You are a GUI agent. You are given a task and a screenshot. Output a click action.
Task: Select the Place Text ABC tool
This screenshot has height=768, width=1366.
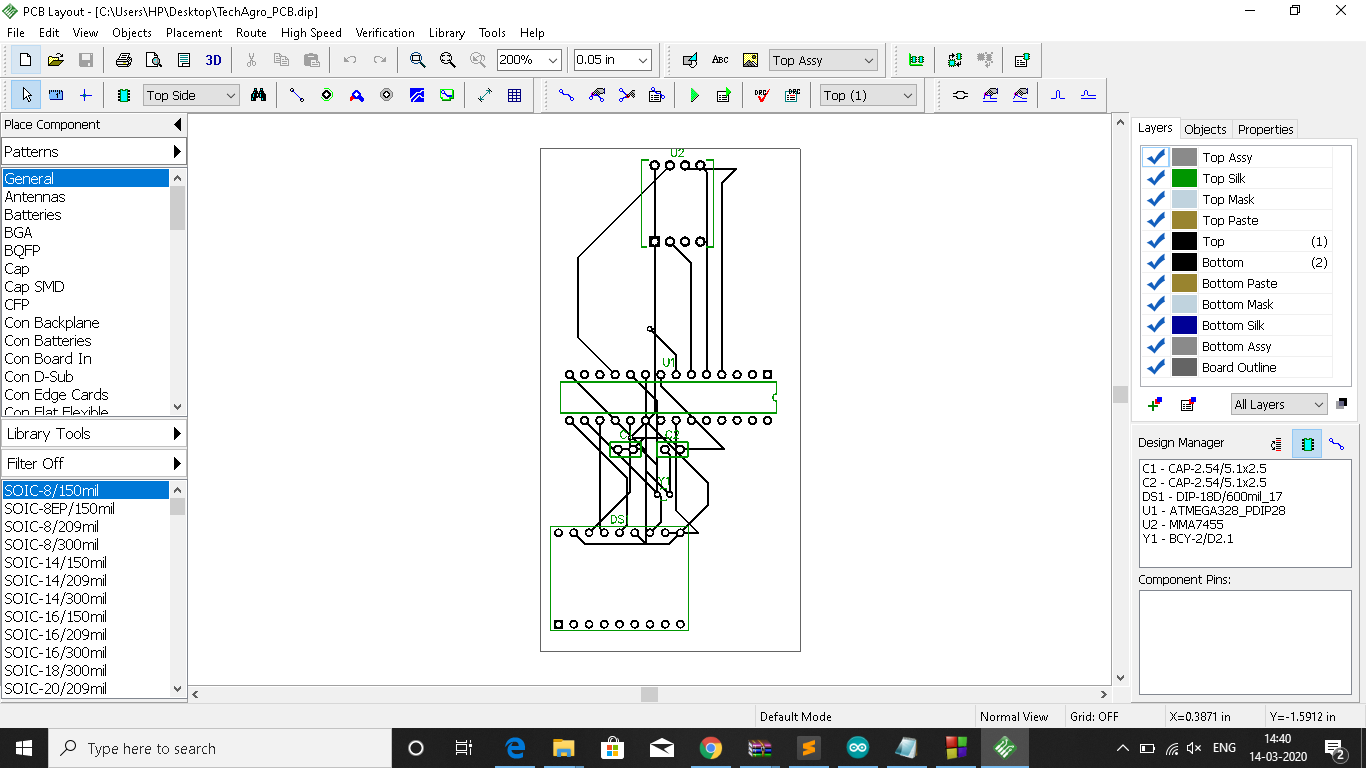(720, 60)
